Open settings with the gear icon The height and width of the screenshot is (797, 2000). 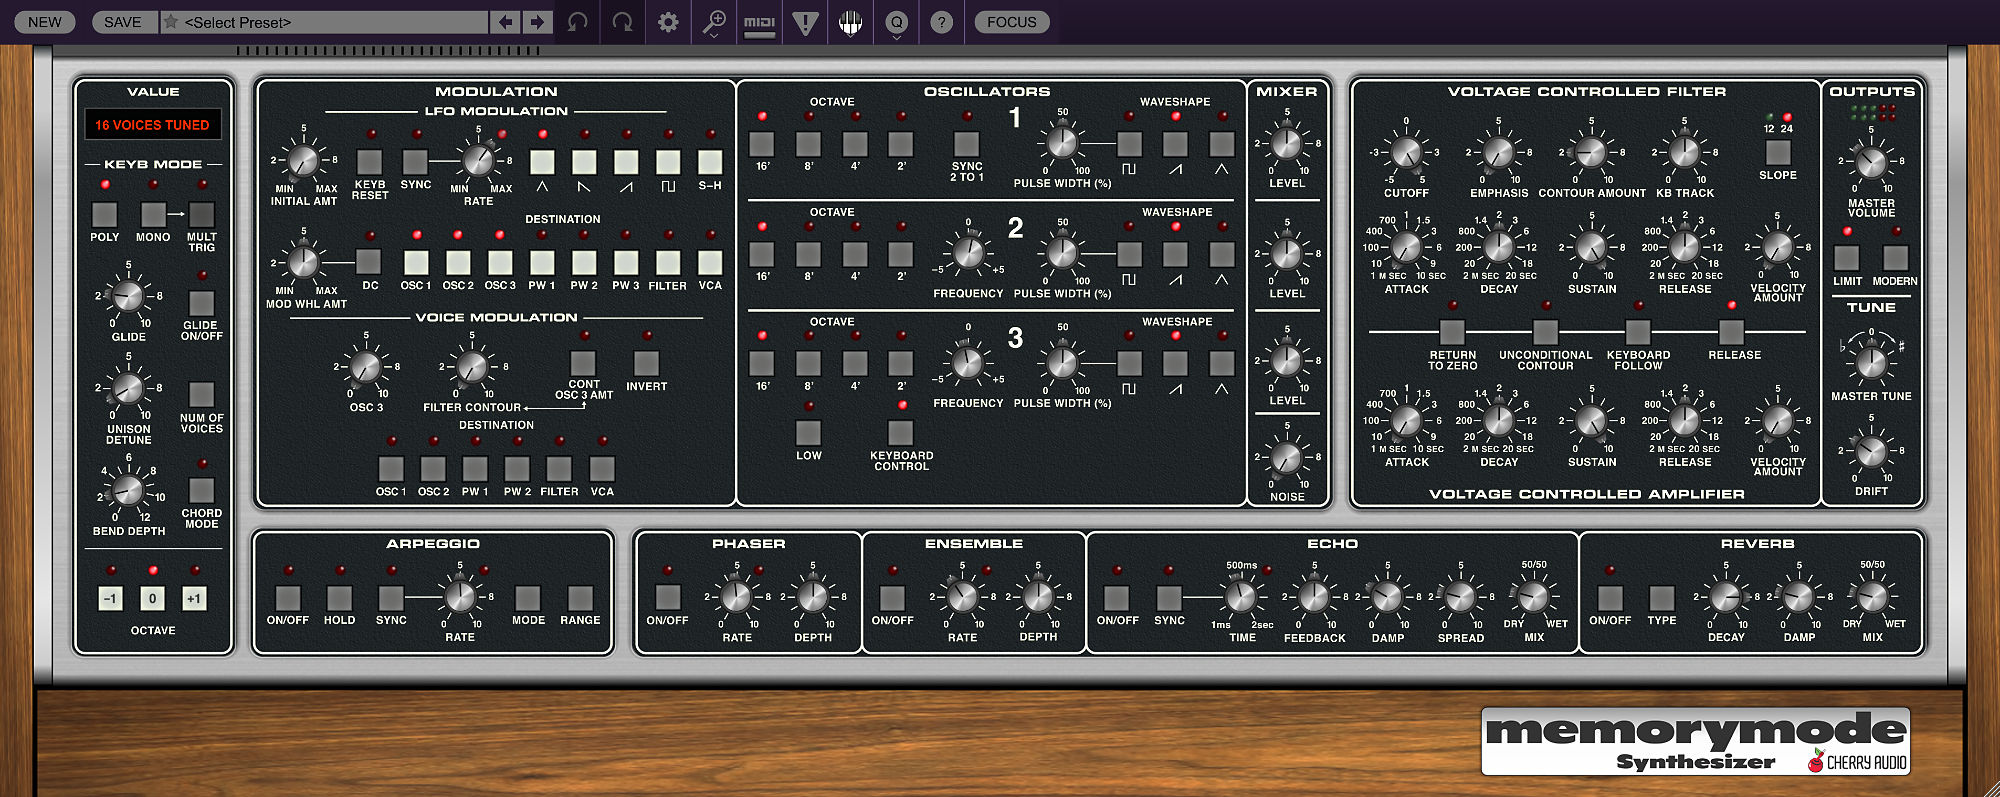coord(668,22)
